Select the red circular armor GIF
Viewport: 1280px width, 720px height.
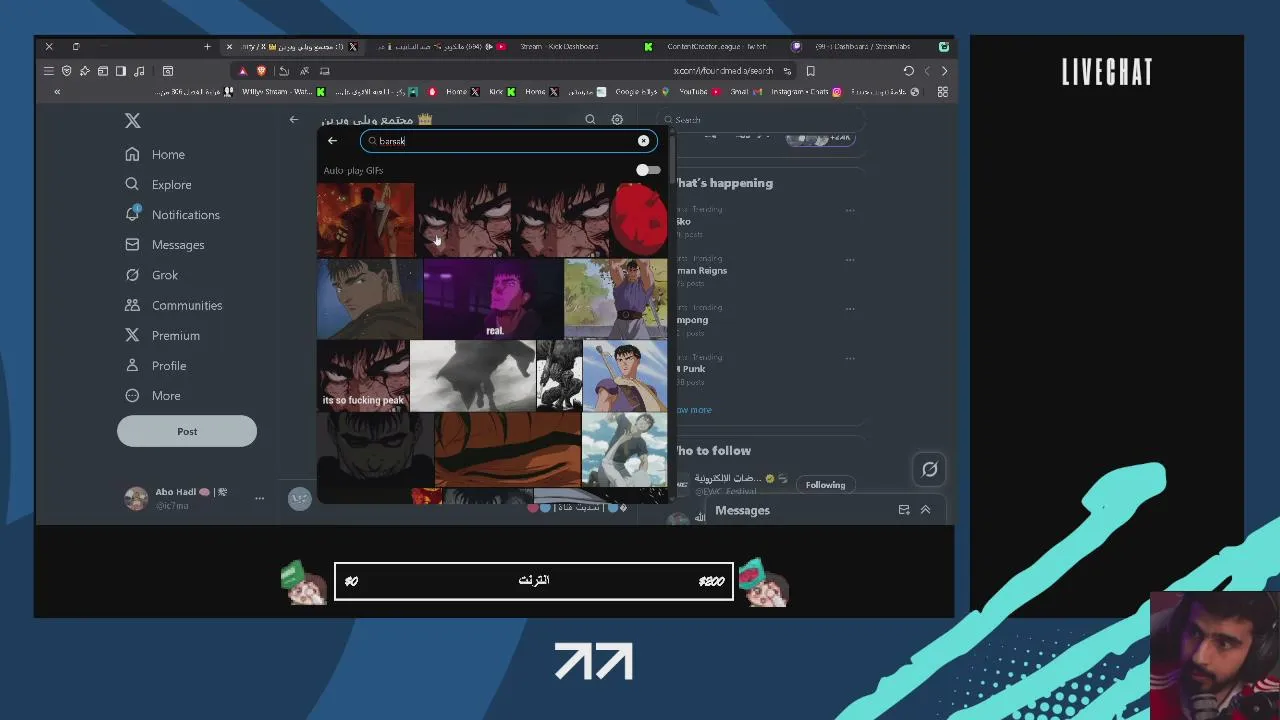639,220
